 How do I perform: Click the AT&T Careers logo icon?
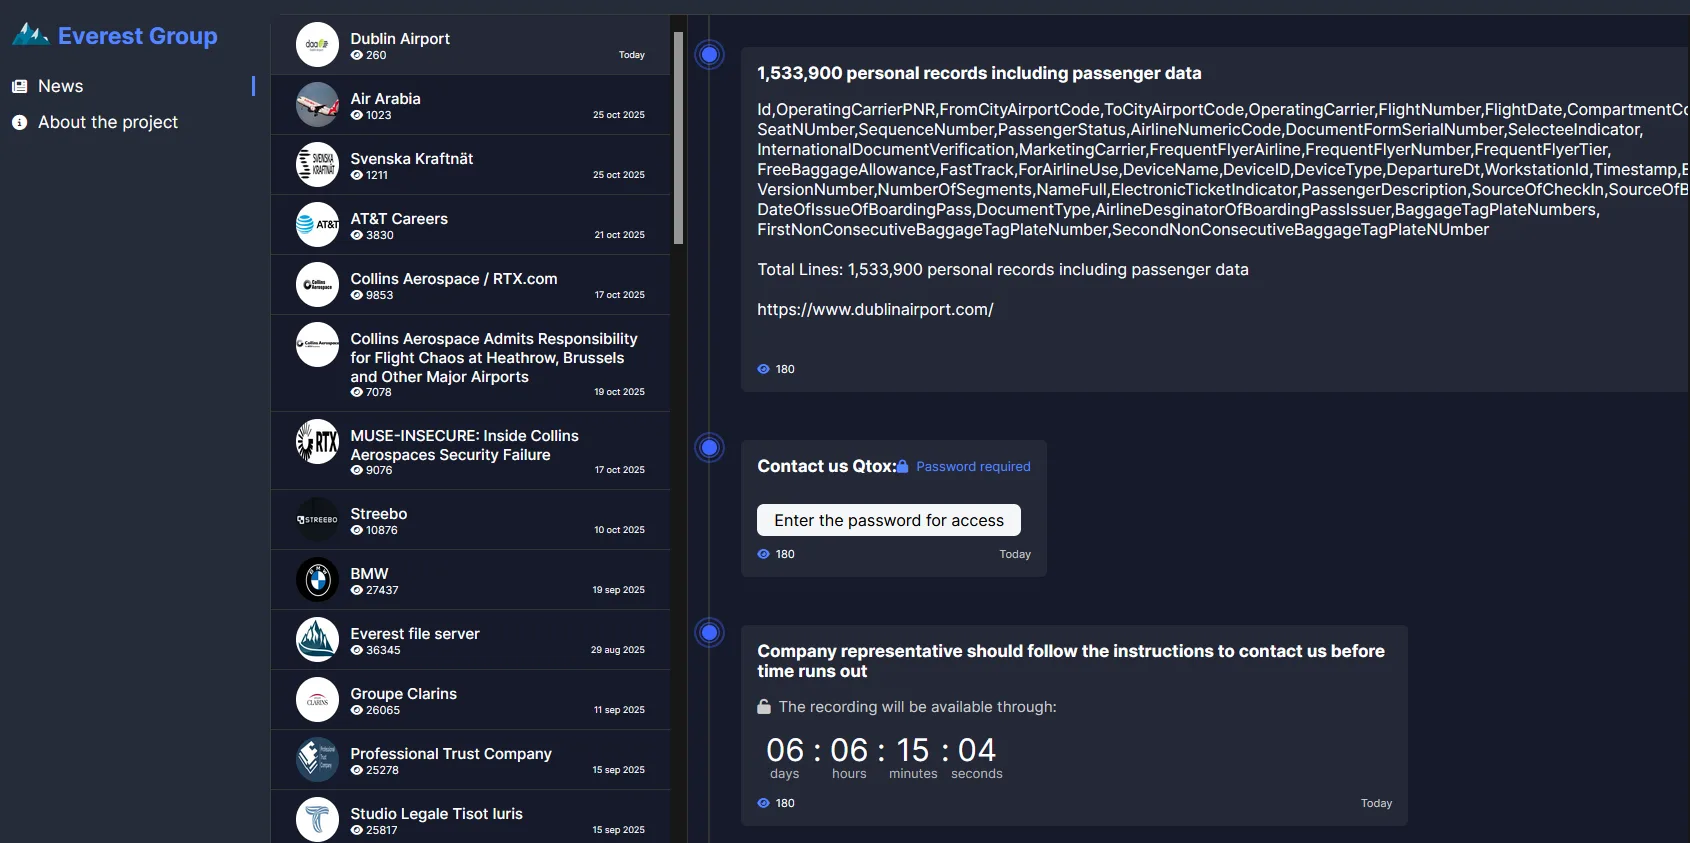pos(317,225)
